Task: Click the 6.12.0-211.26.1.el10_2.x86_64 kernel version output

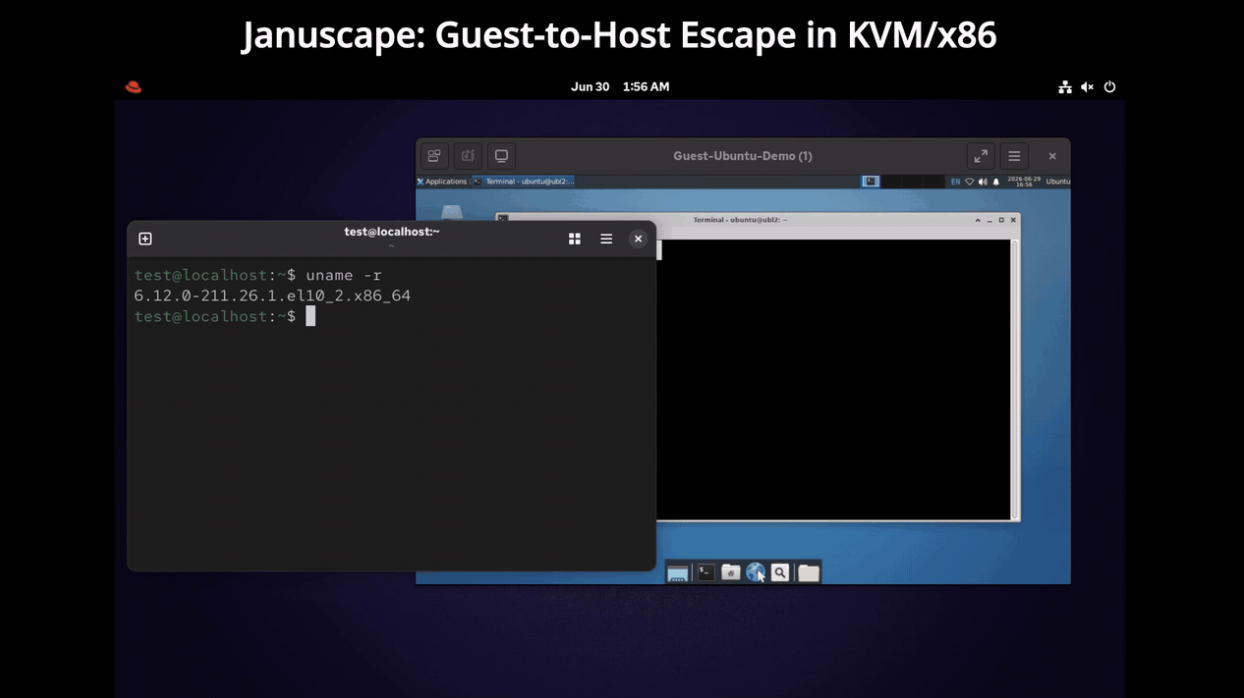Action: (x=272, y=296)
